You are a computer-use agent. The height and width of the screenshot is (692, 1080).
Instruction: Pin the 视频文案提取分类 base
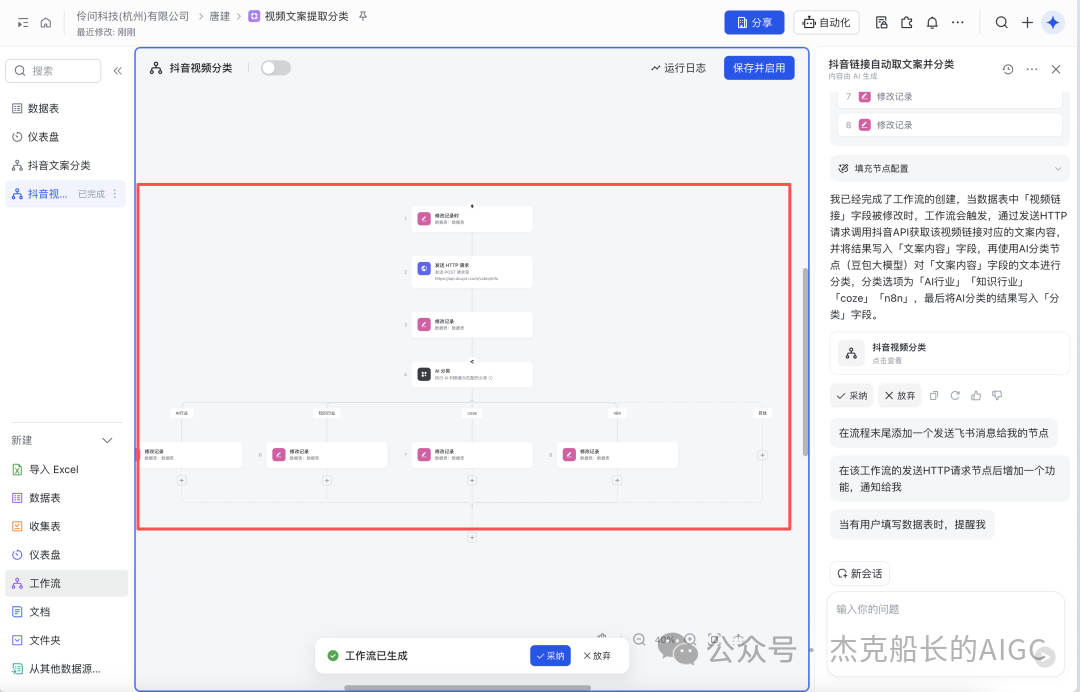pos(363,16)
